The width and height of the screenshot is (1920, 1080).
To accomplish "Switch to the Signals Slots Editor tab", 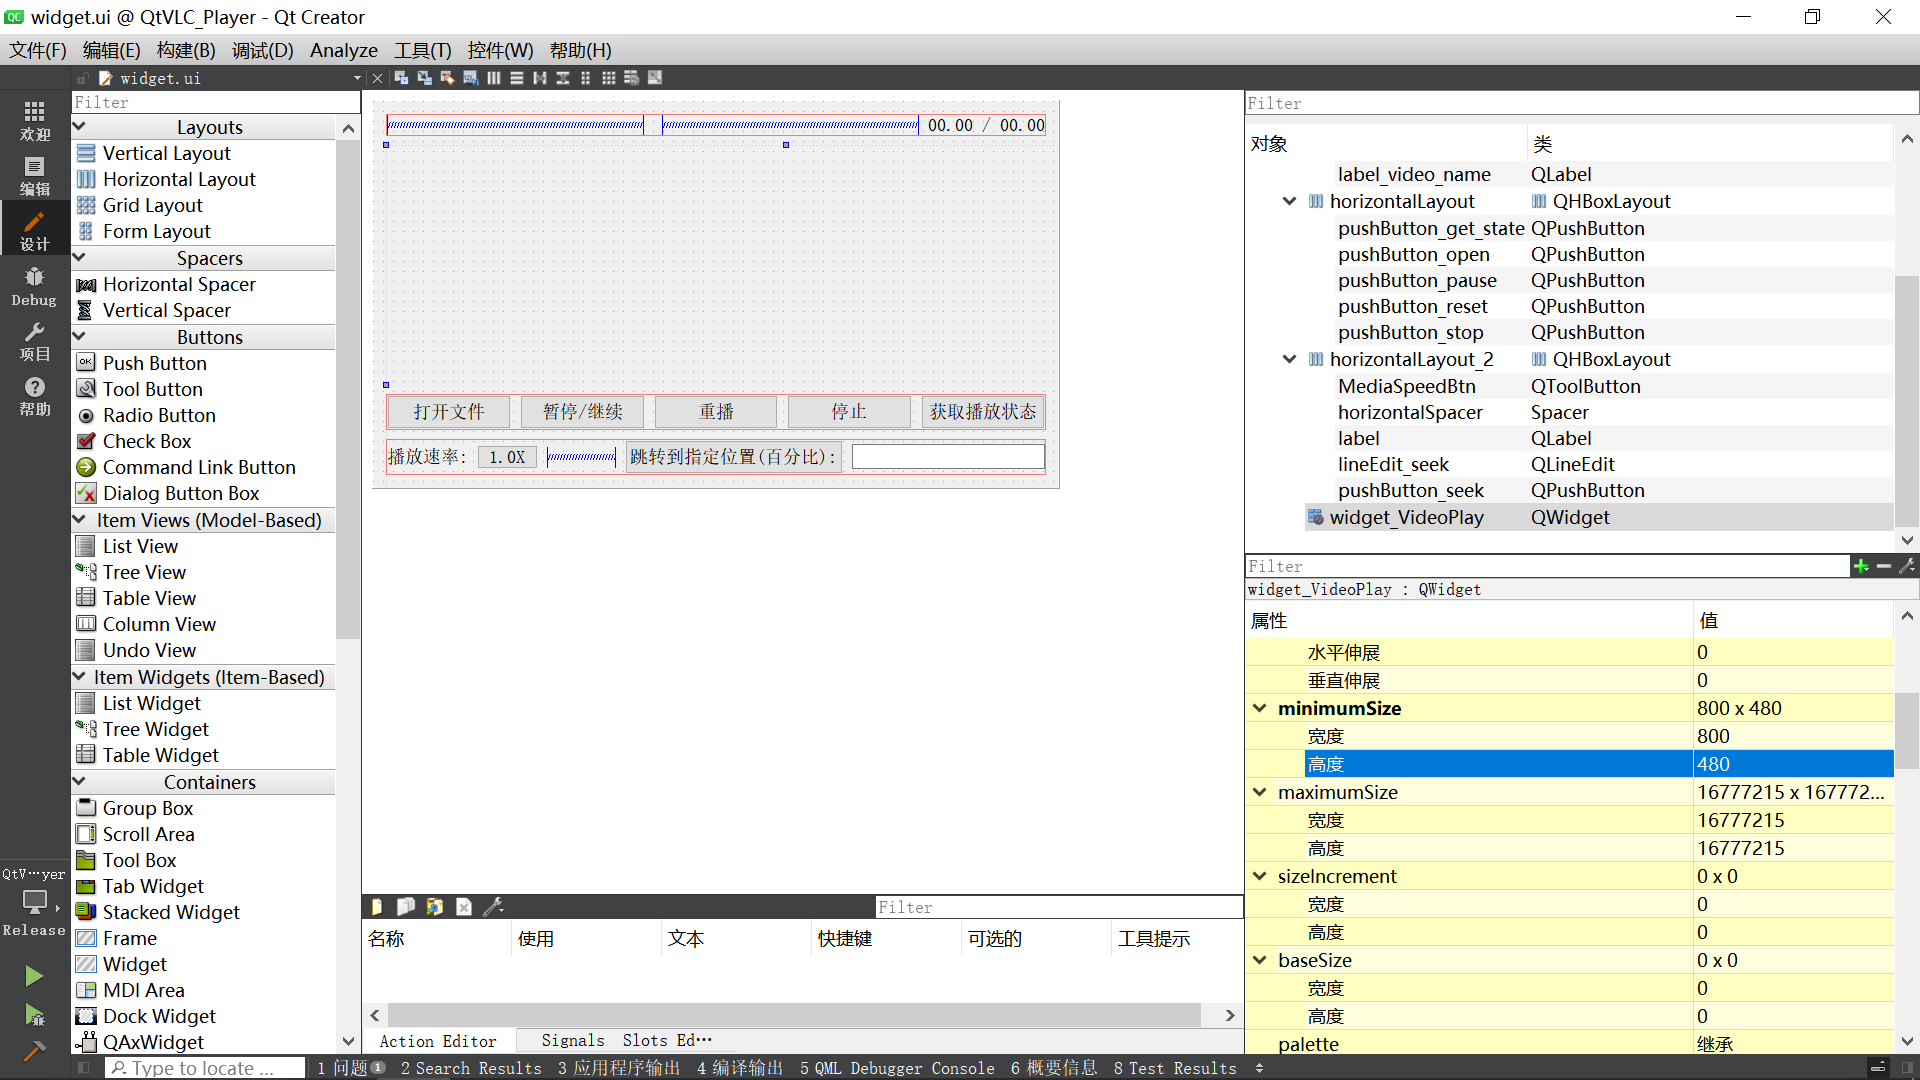I will pos(626,1041).
